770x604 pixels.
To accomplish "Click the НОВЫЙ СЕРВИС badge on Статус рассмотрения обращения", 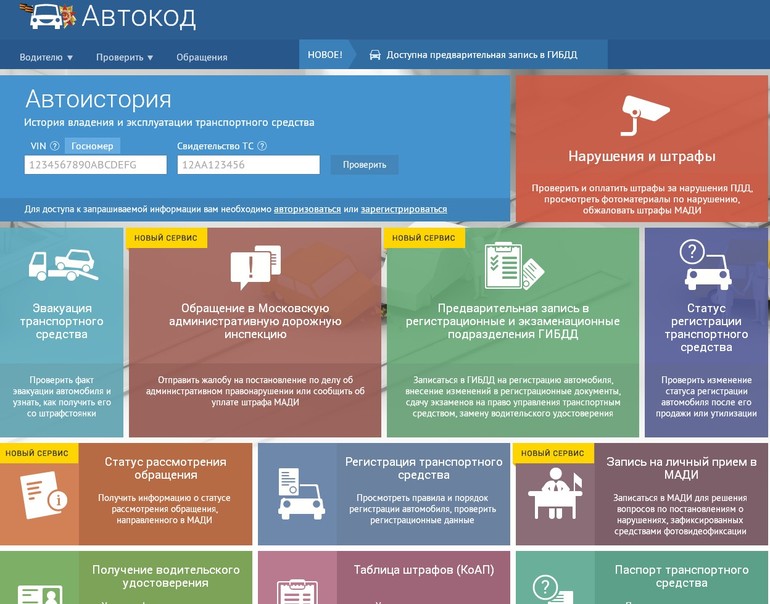I will (x=37, y=453).
